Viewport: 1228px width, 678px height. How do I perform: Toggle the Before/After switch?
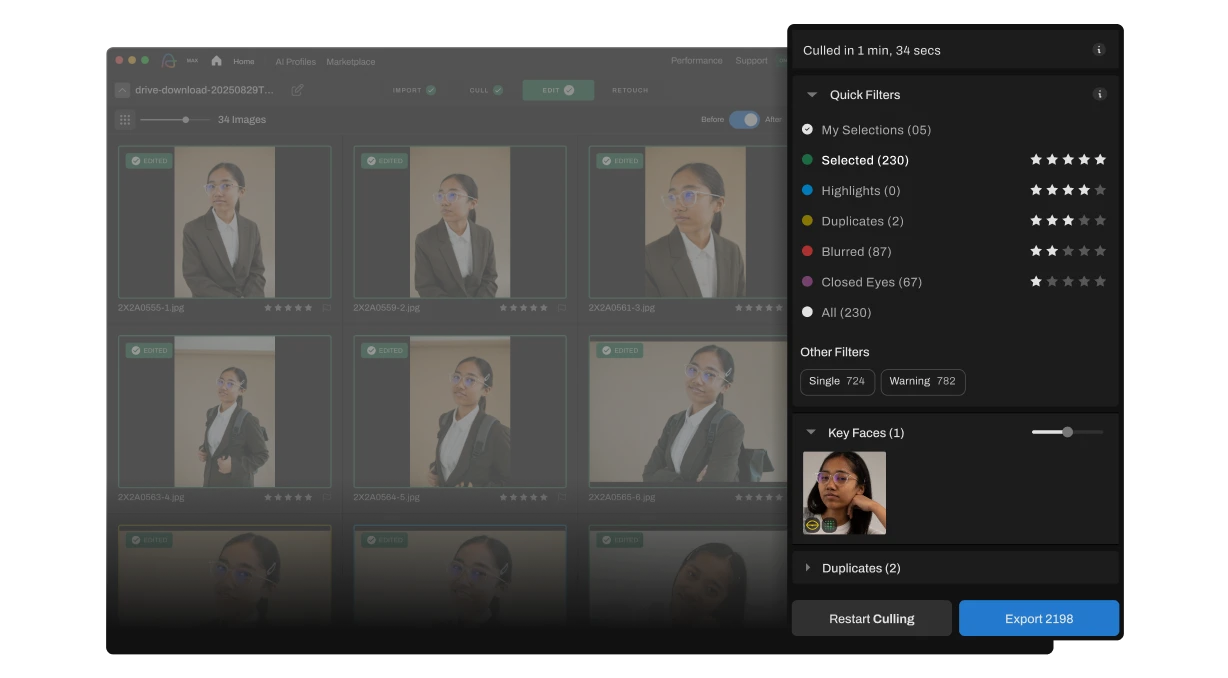click(744, 120)
